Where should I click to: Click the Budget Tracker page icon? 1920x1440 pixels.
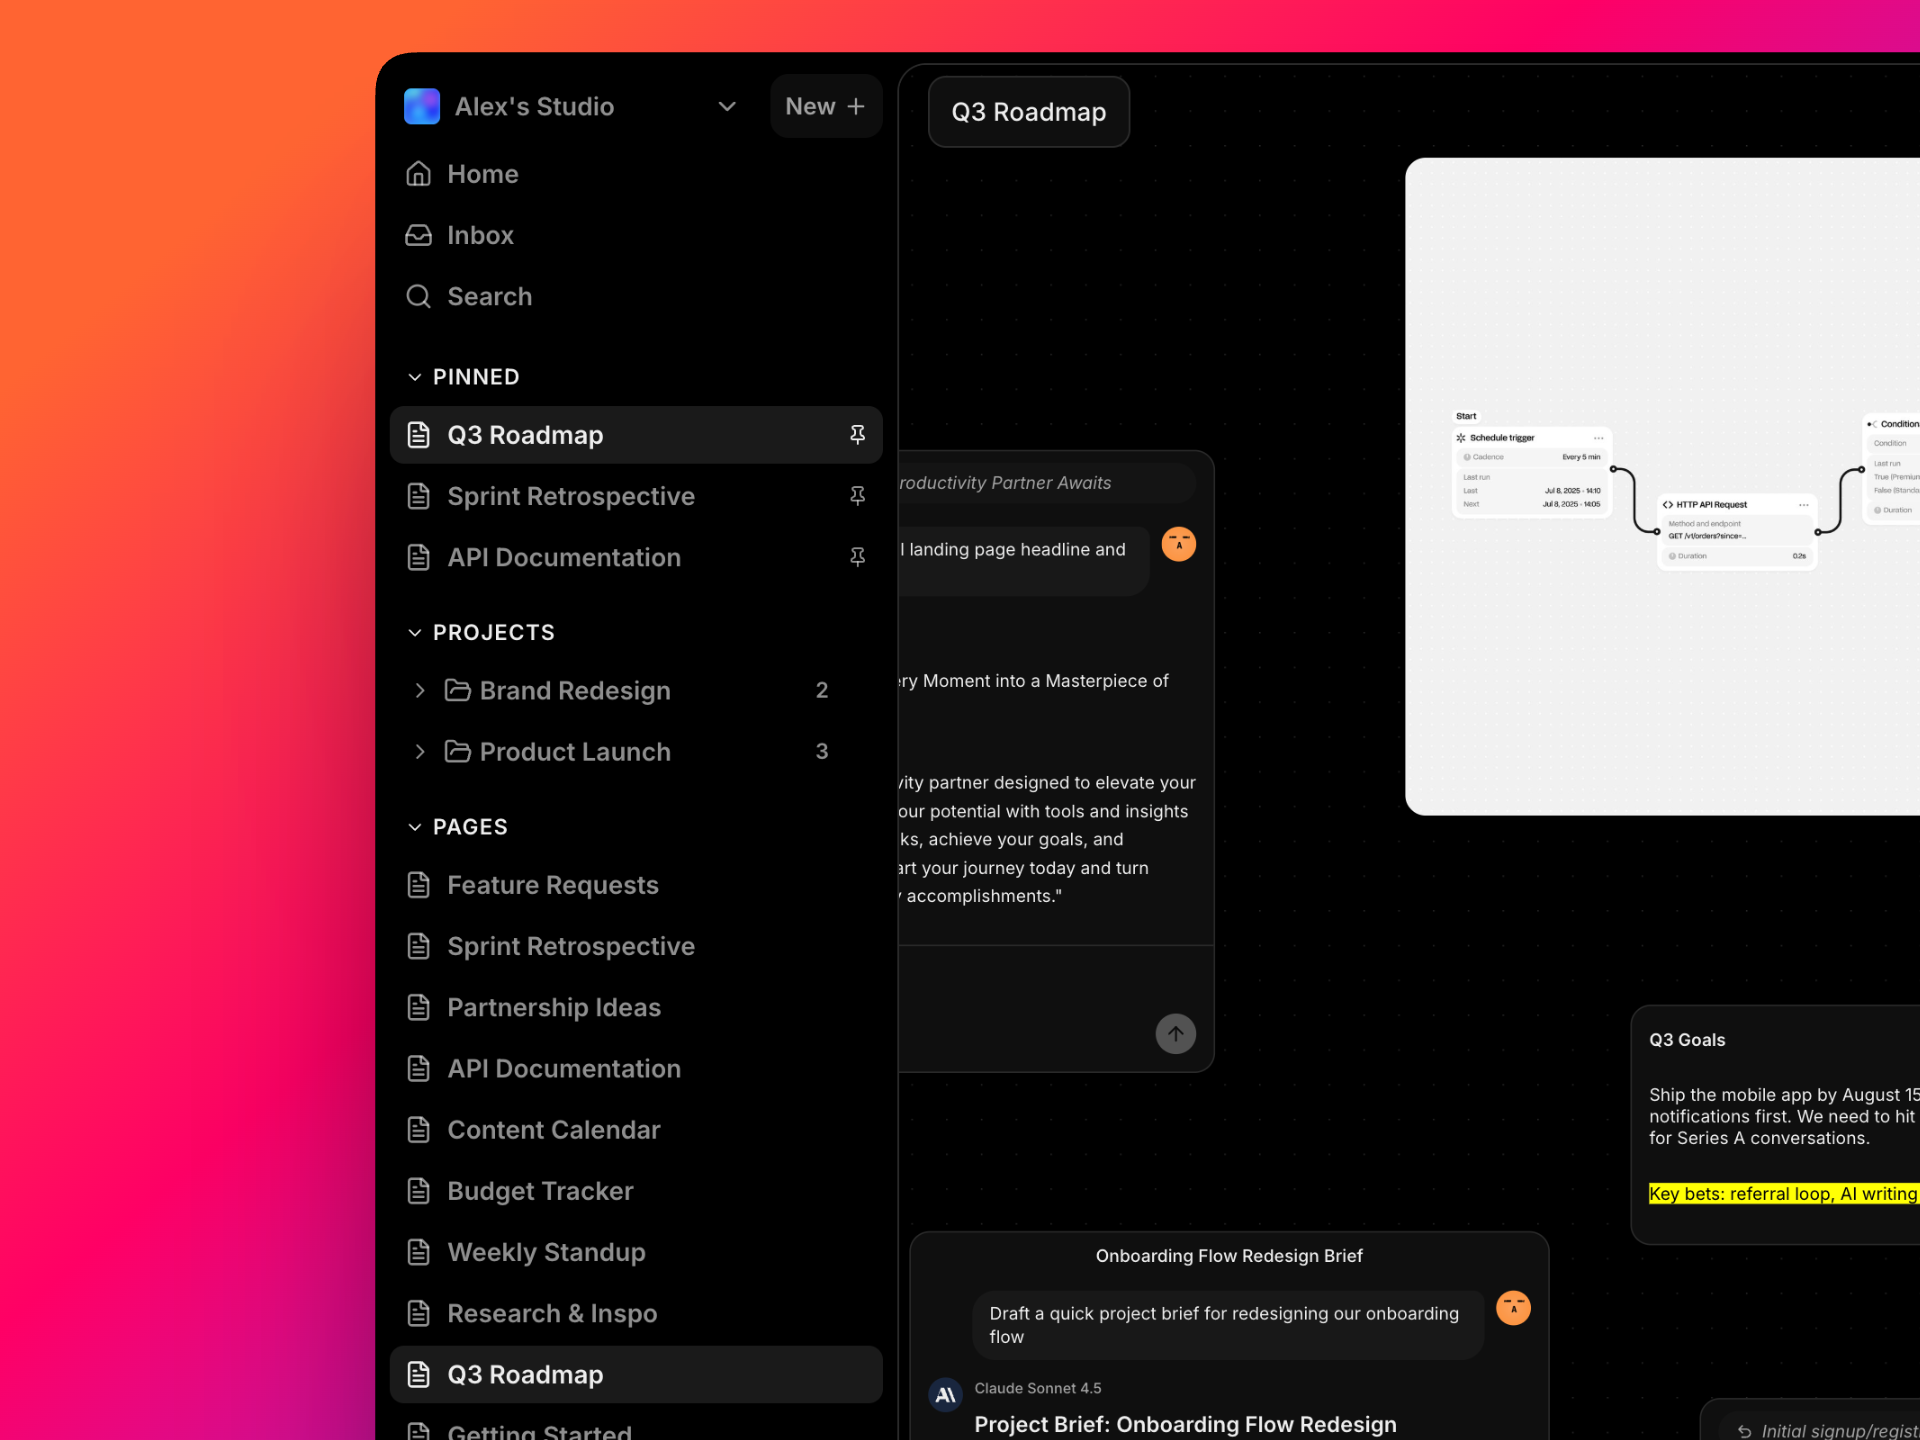[x=419, y=1190]
